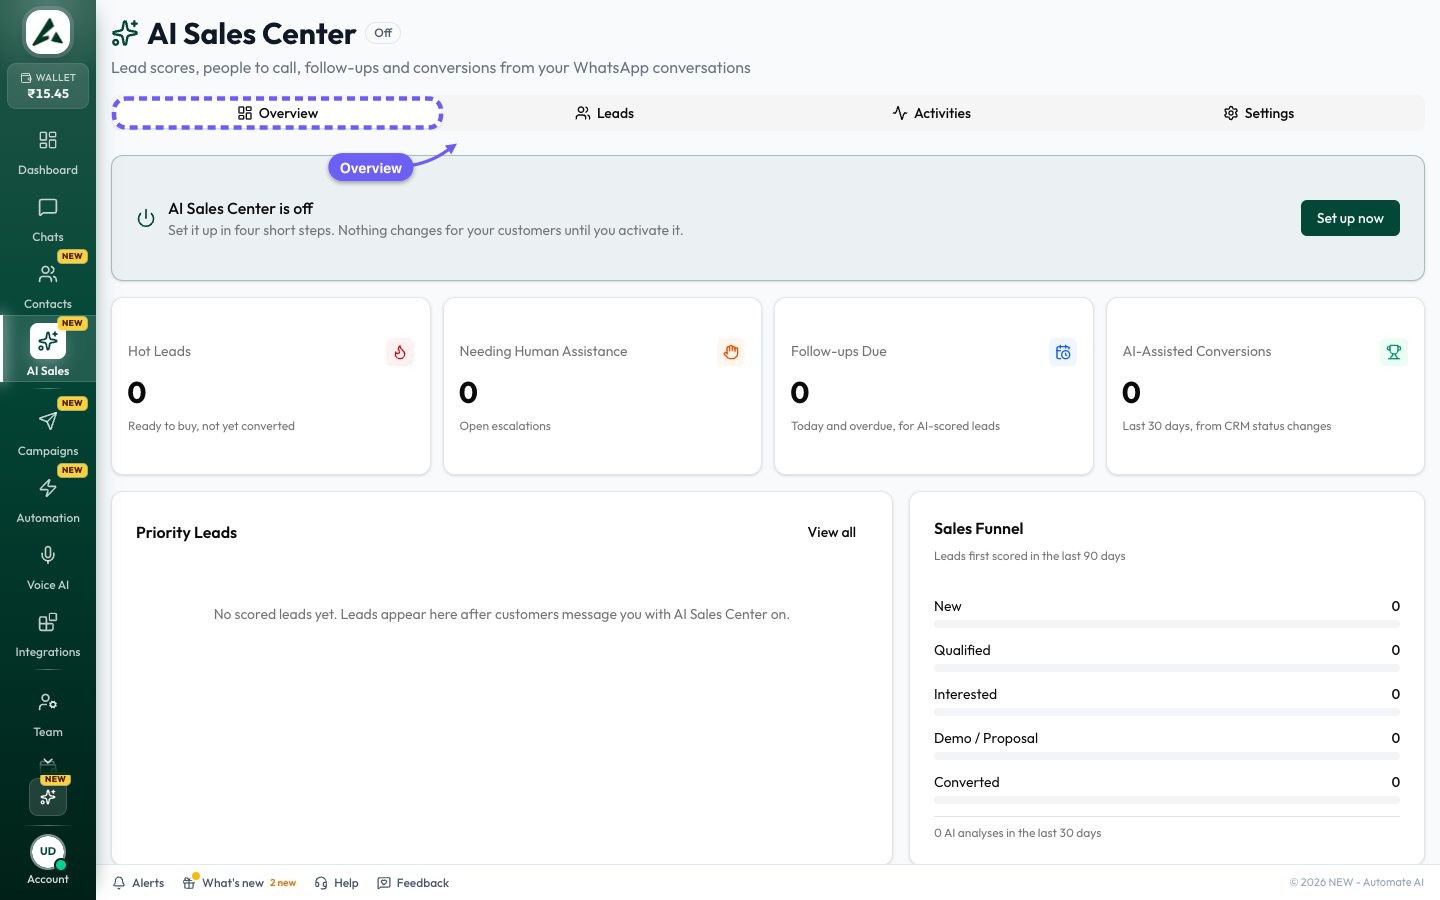Go to Chats in the sidebar
The image size is (1440, 900).
pos(48,220)
